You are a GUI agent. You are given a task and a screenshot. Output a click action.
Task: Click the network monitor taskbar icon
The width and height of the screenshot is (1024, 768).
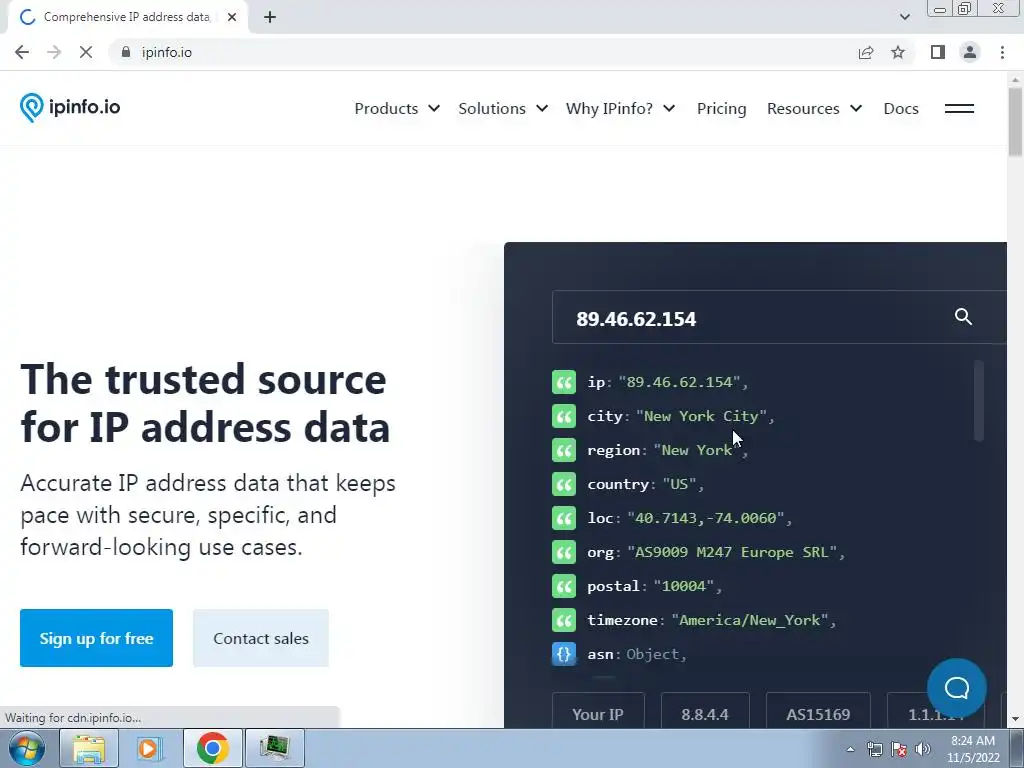[x=274, y=748]
